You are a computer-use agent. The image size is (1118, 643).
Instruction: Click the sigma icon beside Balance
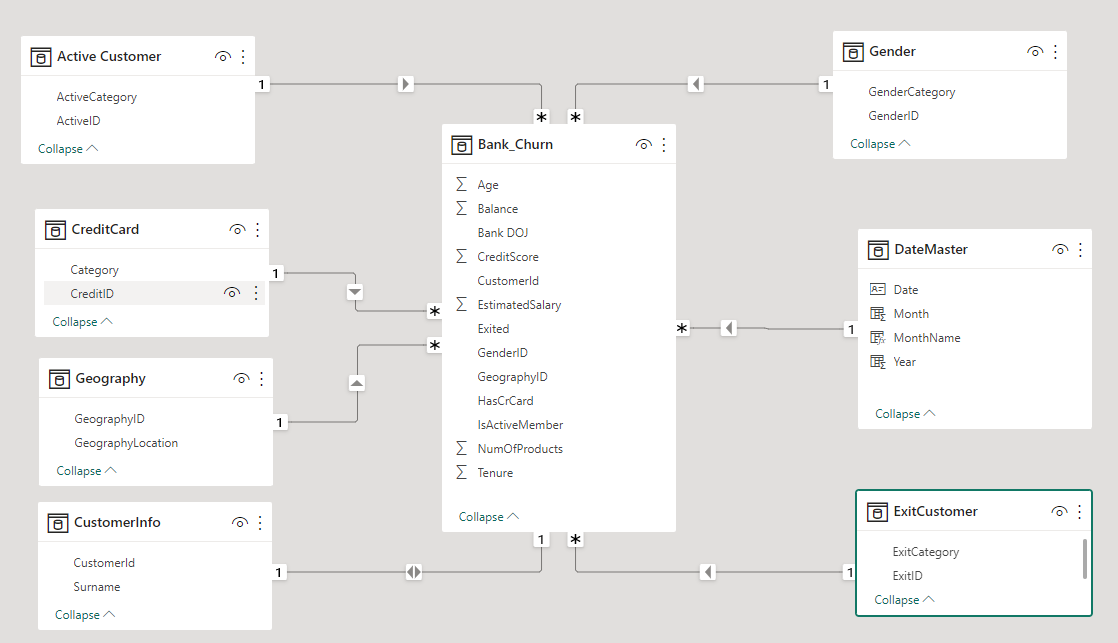(461, 208)
